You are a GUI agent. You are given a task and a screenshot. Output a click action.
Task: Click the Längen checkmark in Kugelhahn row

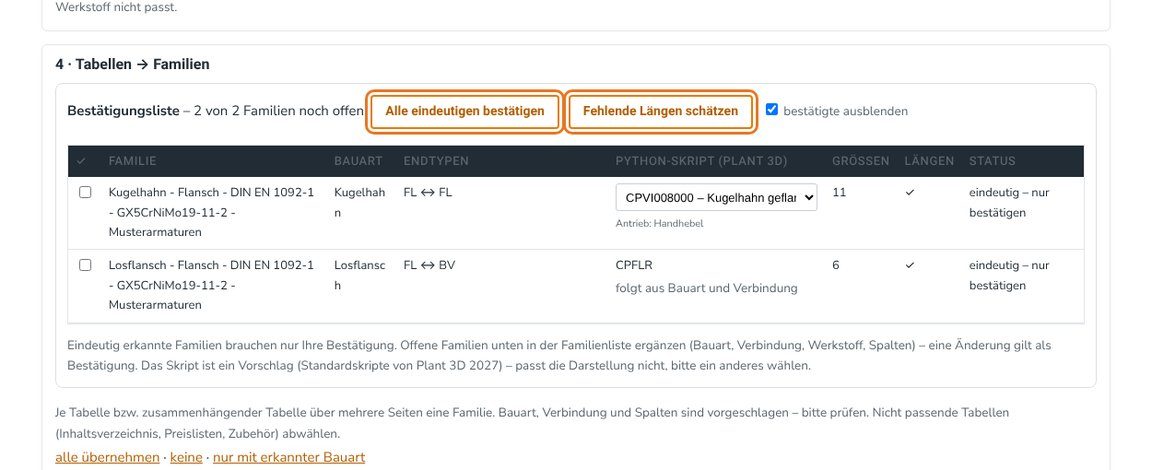click(x=910, y=192)
